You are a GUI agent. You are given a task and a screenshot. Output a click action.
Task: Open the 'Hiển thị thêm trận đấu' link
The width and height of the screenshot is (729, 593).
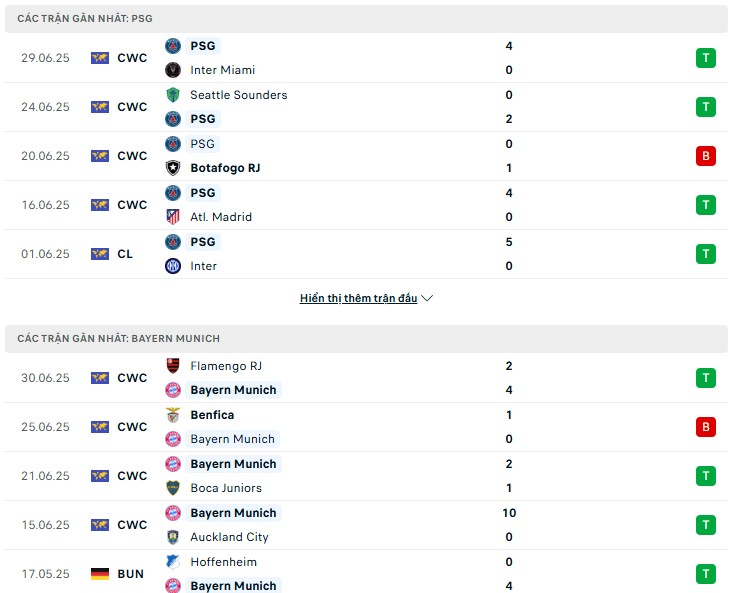pyautogui.click(x=358, y=298)
